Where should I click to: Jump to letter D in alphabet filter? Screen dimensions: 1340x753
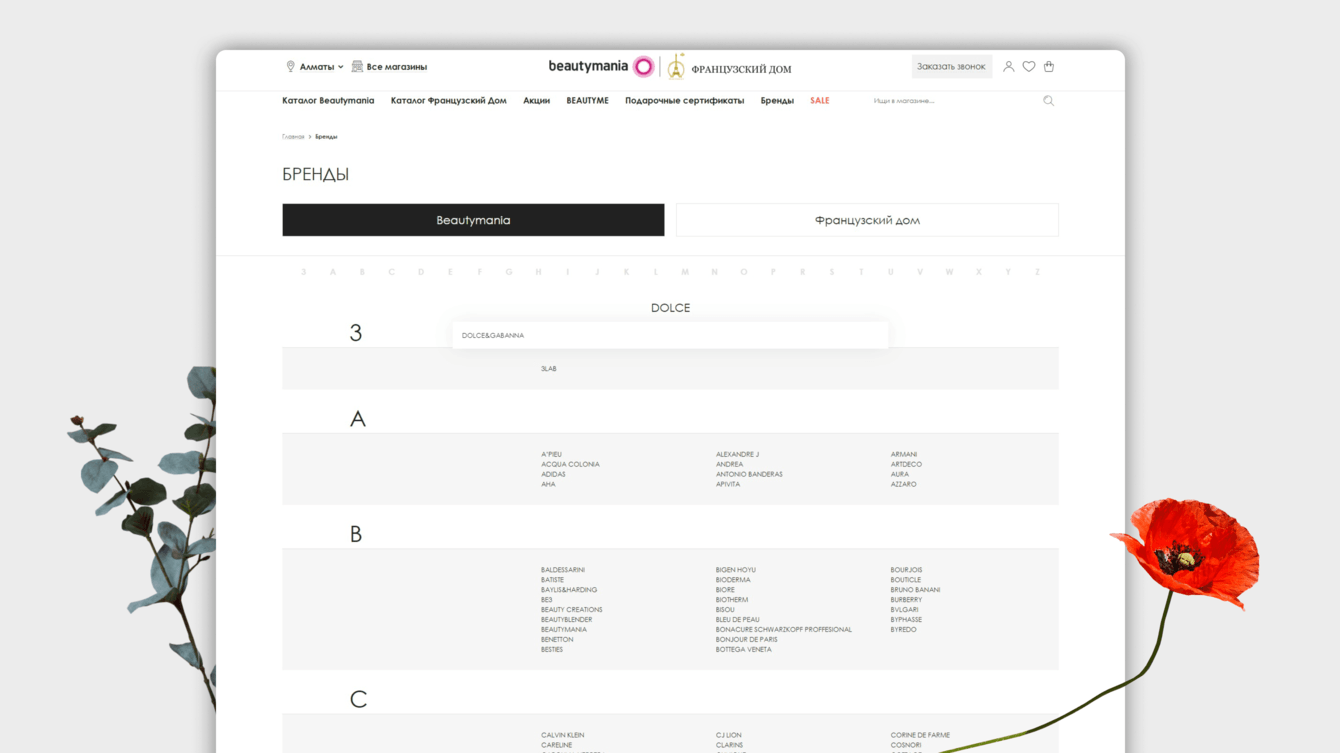point(421,272)
